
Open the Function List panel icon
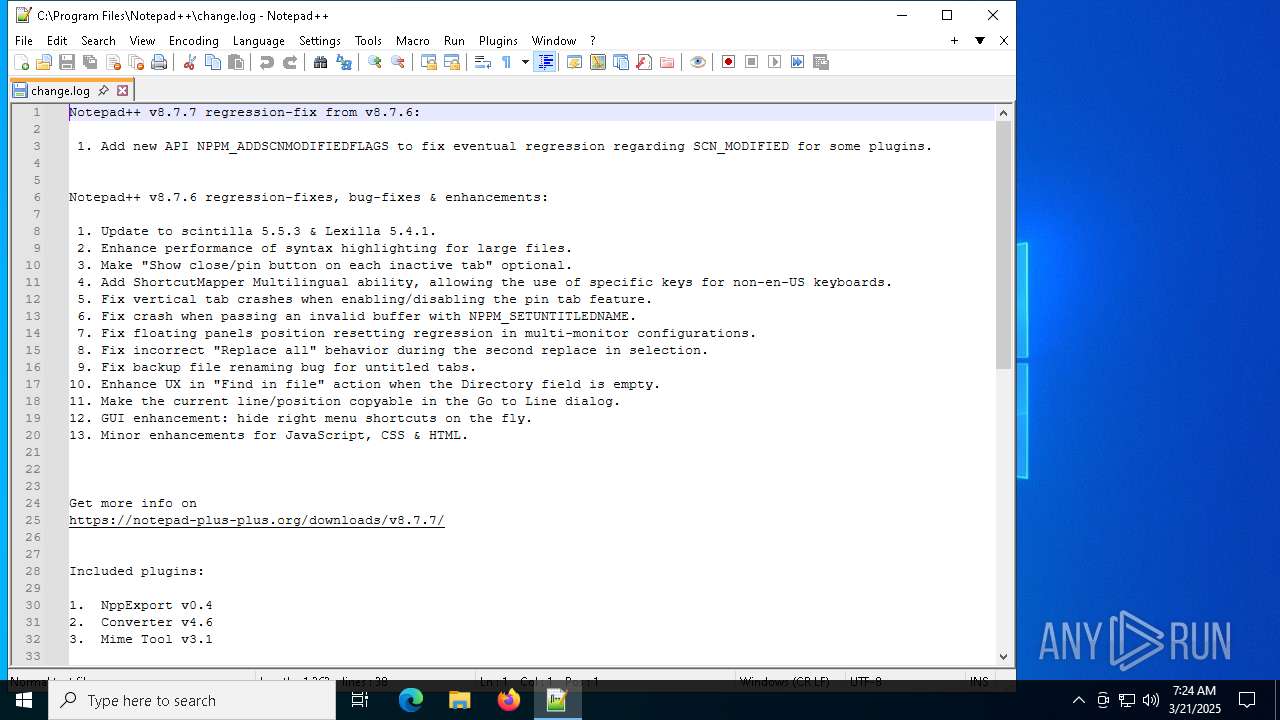pyautogui.click(x=644, y=62)
